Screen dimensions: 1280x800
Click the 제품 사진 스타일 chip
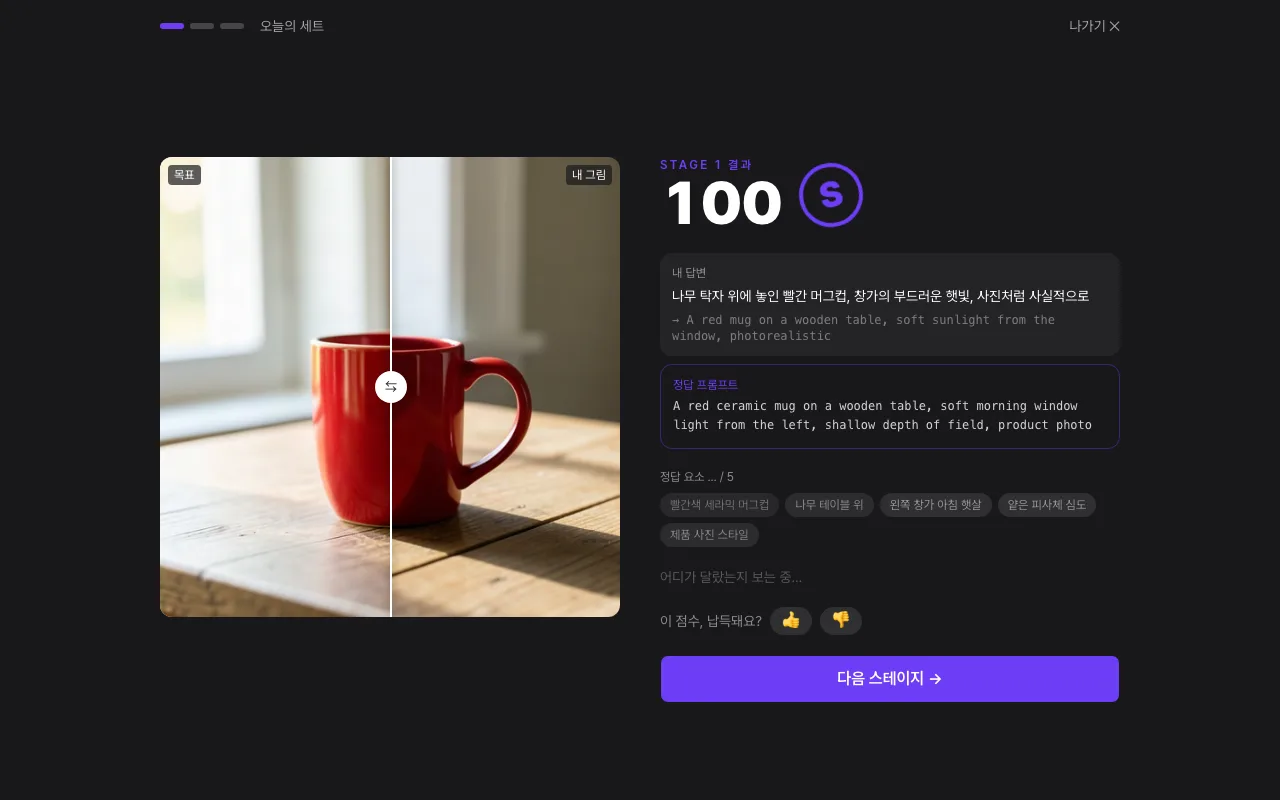pyautogui.click(x=709, y=535)
